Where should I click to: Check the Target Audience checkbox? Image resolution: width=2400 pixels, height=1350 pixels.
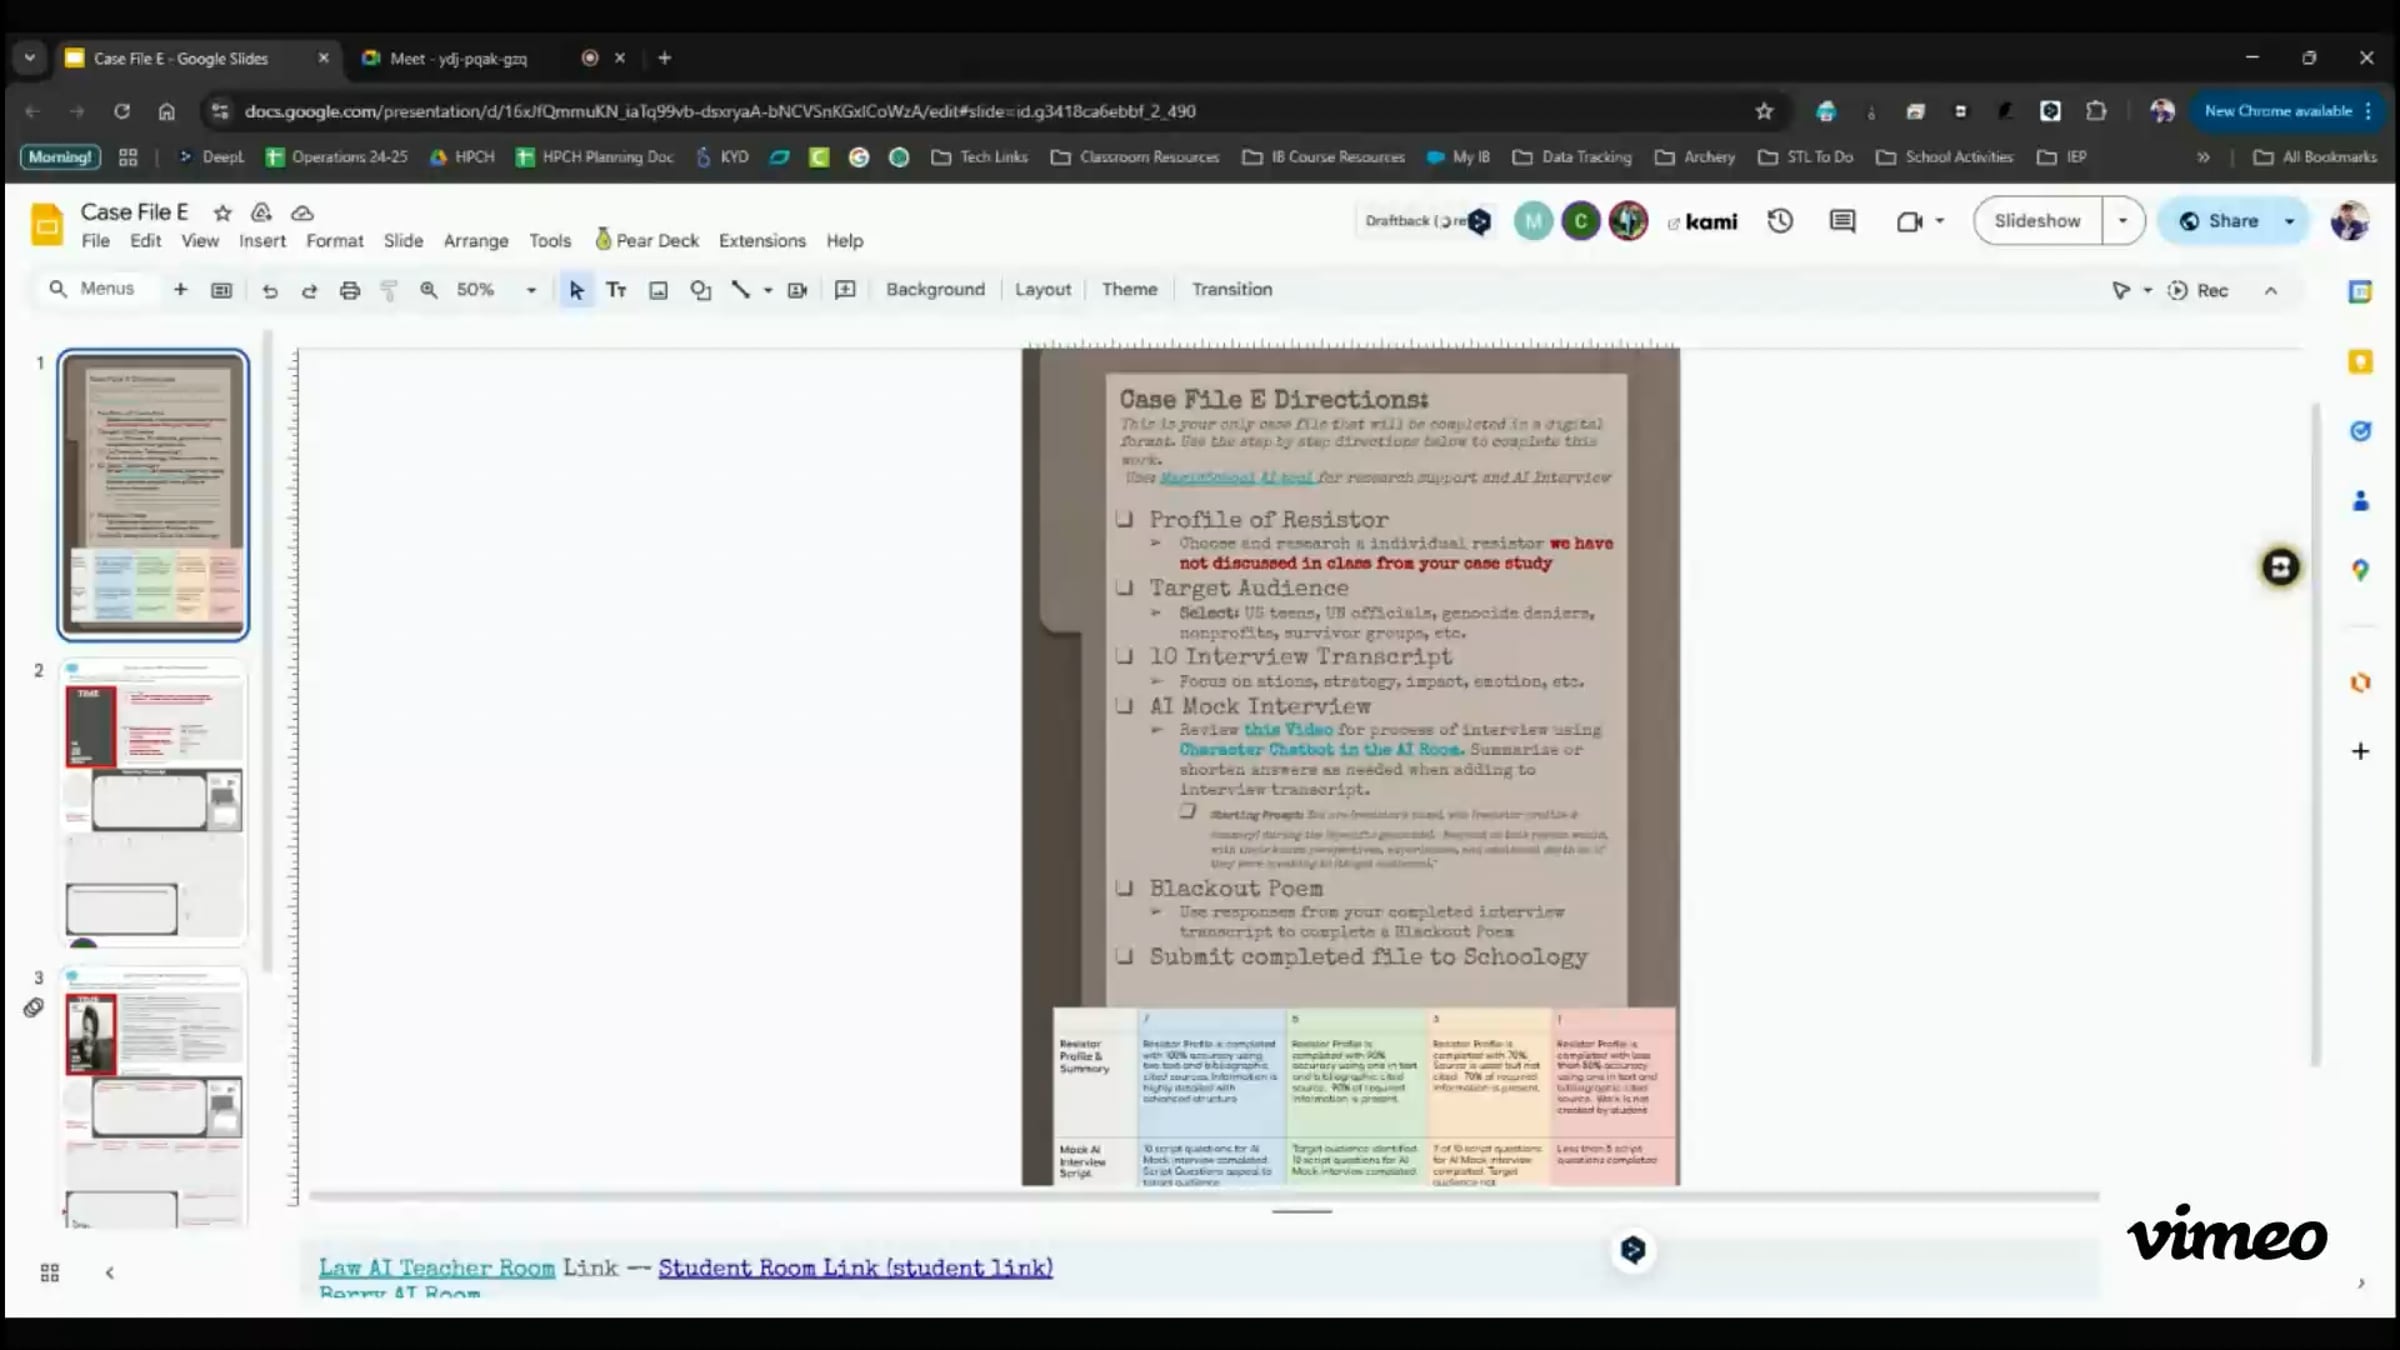[1125, 587]
